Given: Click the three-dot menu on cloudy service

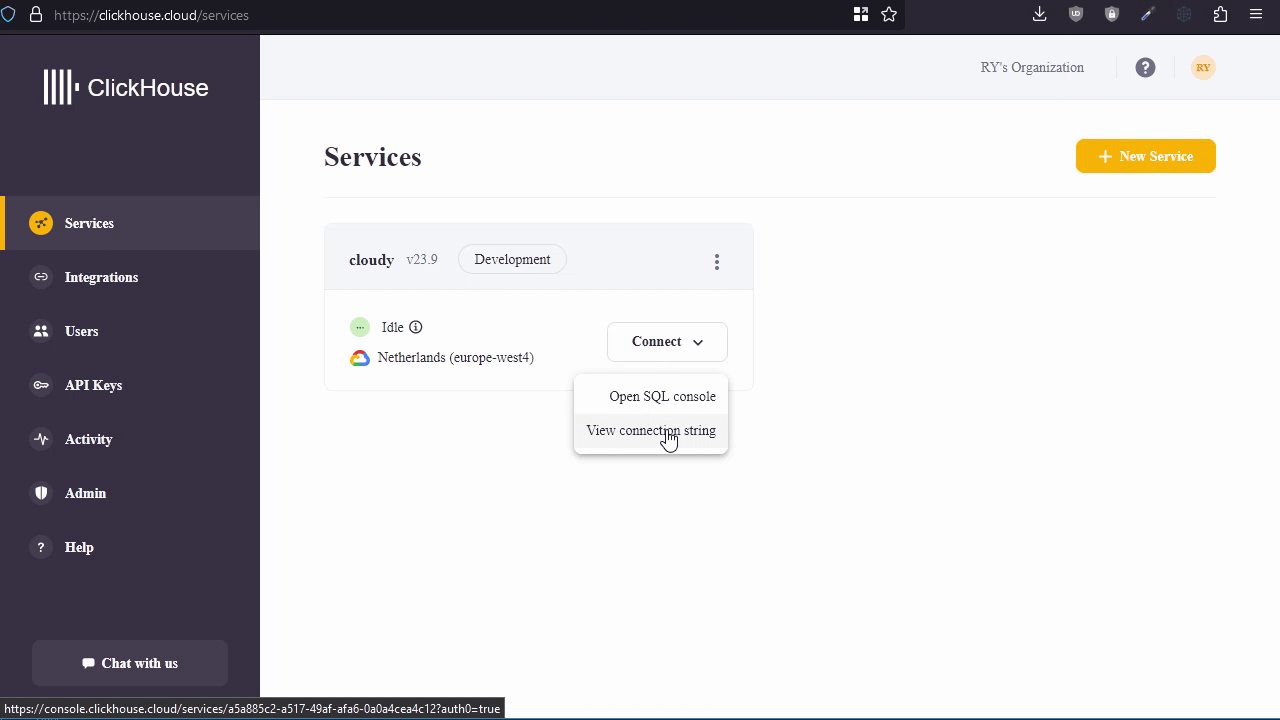Looking at the screenshot, I should [x=716, y=261].
